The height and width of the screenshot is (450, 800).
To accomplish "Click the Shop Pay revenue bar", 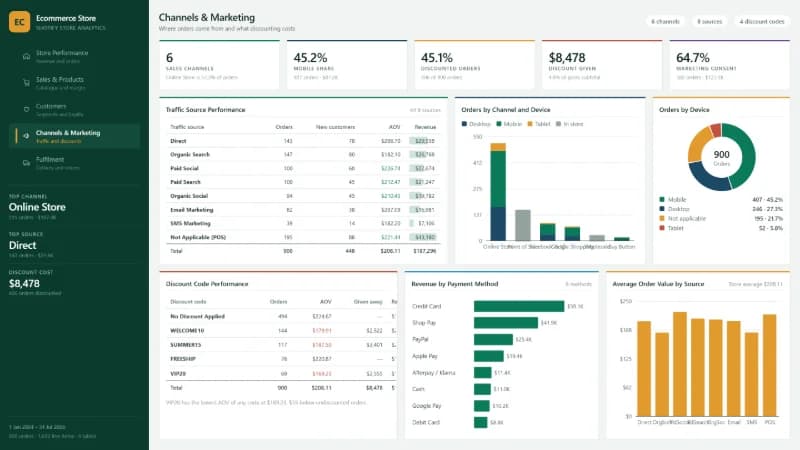I will tap(506, 323).
